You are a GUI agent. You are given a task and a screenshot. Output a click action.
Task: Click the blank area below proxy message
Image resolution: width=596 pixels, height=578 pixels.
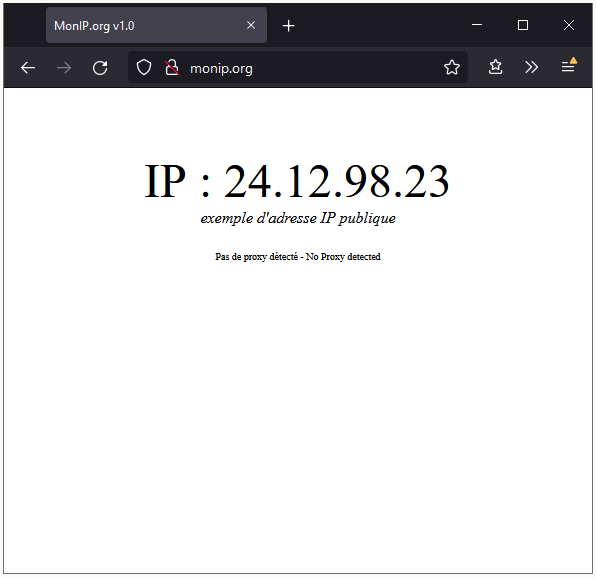[298, 418]
